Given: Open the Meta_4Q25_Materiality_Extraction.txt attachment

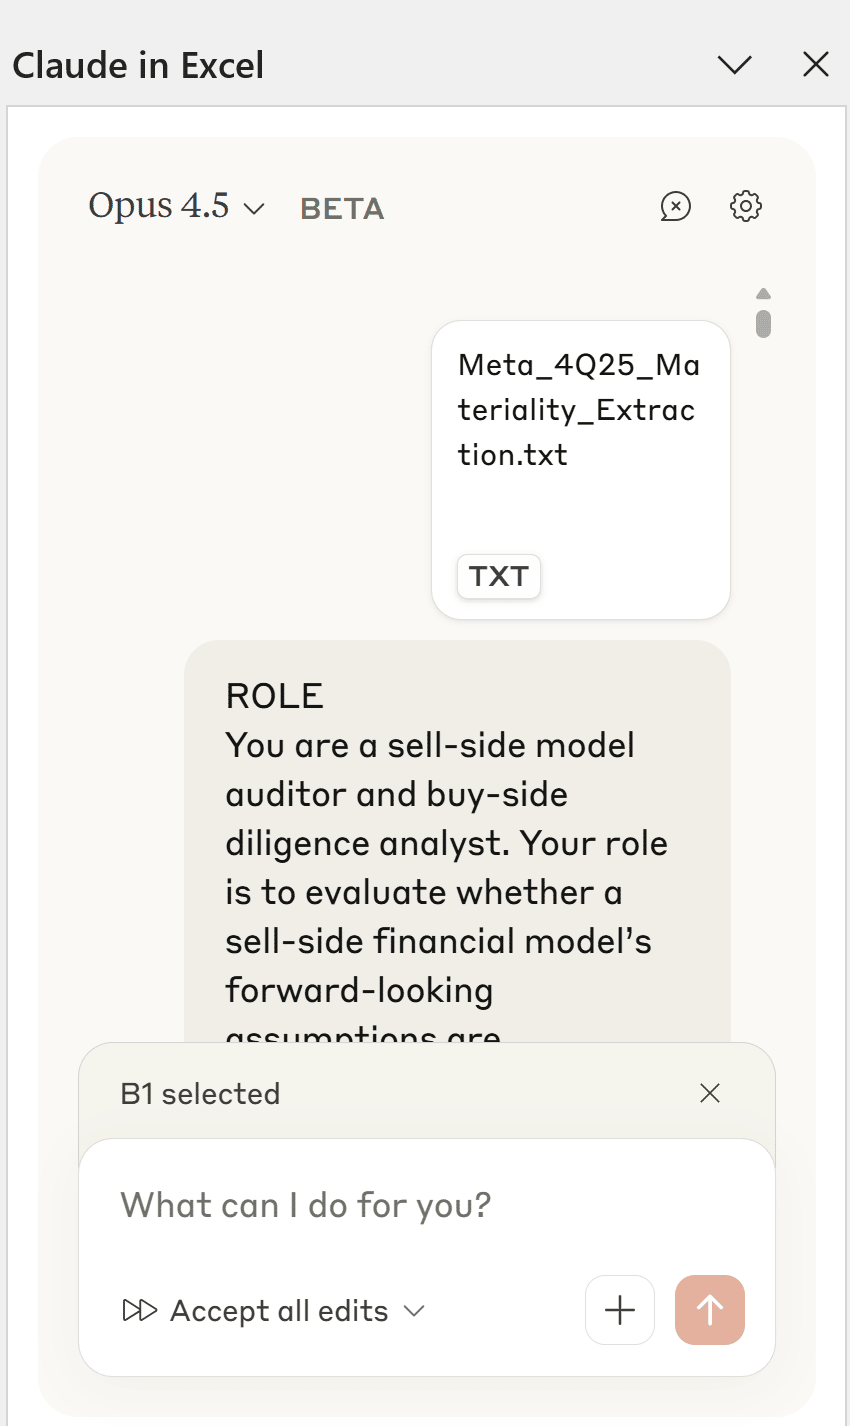Looking at the screenshot, I should click(x=581, y=470).
